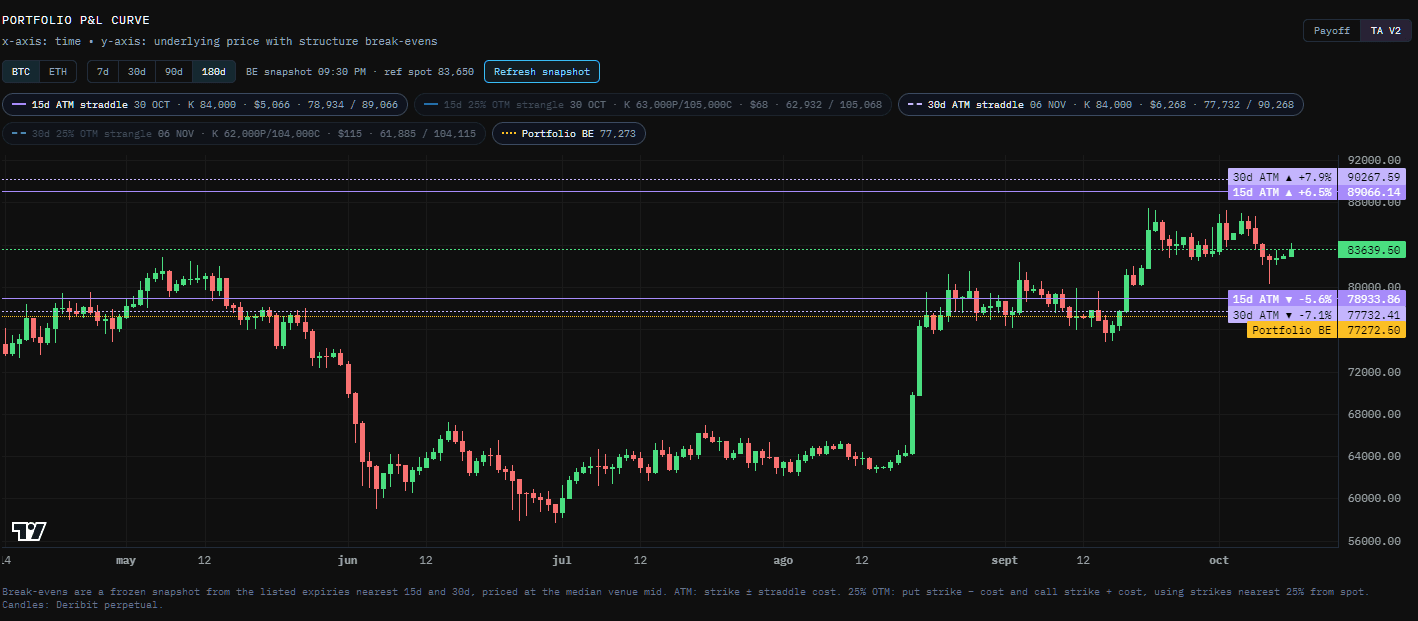This screenshot has width=1418, height=621.
Task: Click the 78933.86 price axis value
Action: pos(1372,299)
